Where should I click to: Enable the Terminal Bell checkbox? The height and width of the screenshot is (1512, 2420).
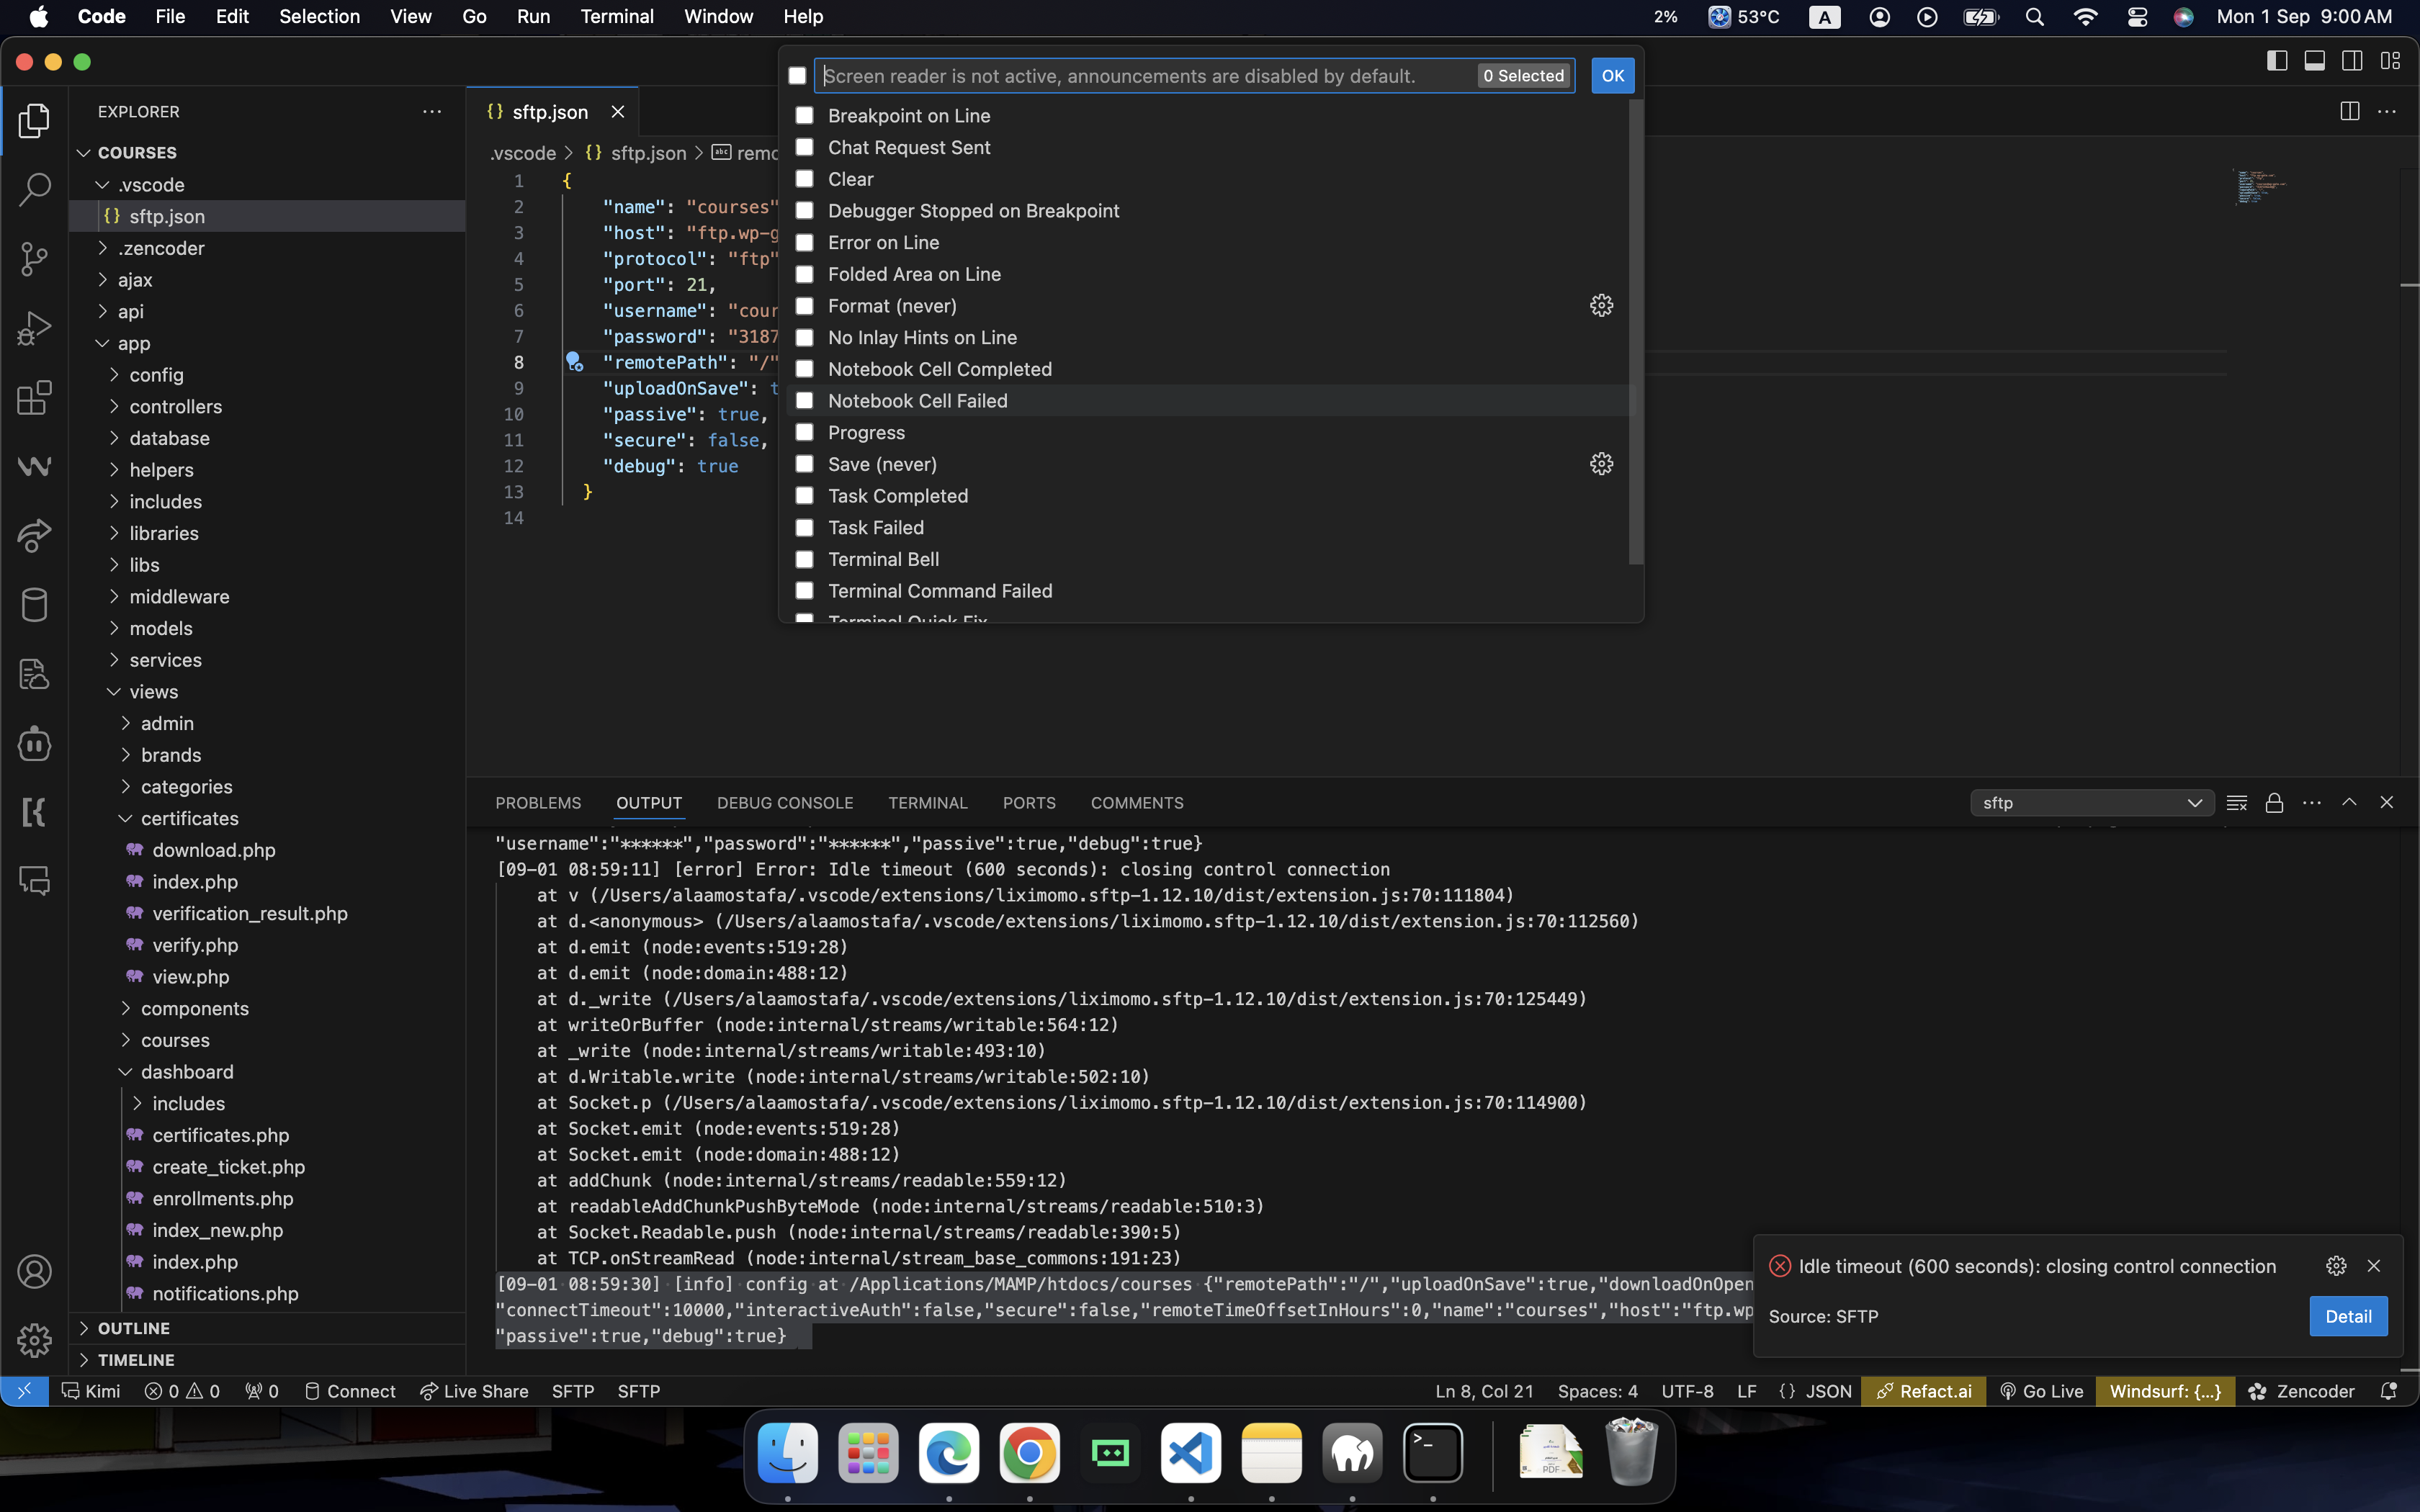click(x=804, y=559)
